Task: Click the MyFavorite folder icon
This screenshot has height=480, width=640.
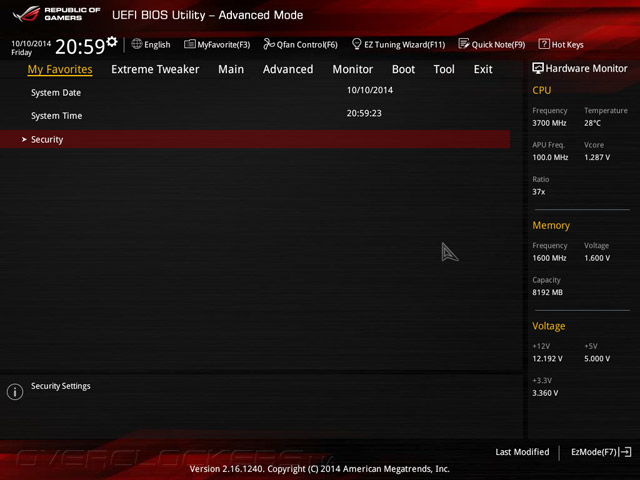Action: pyautogui.click(x=190, y=44)
